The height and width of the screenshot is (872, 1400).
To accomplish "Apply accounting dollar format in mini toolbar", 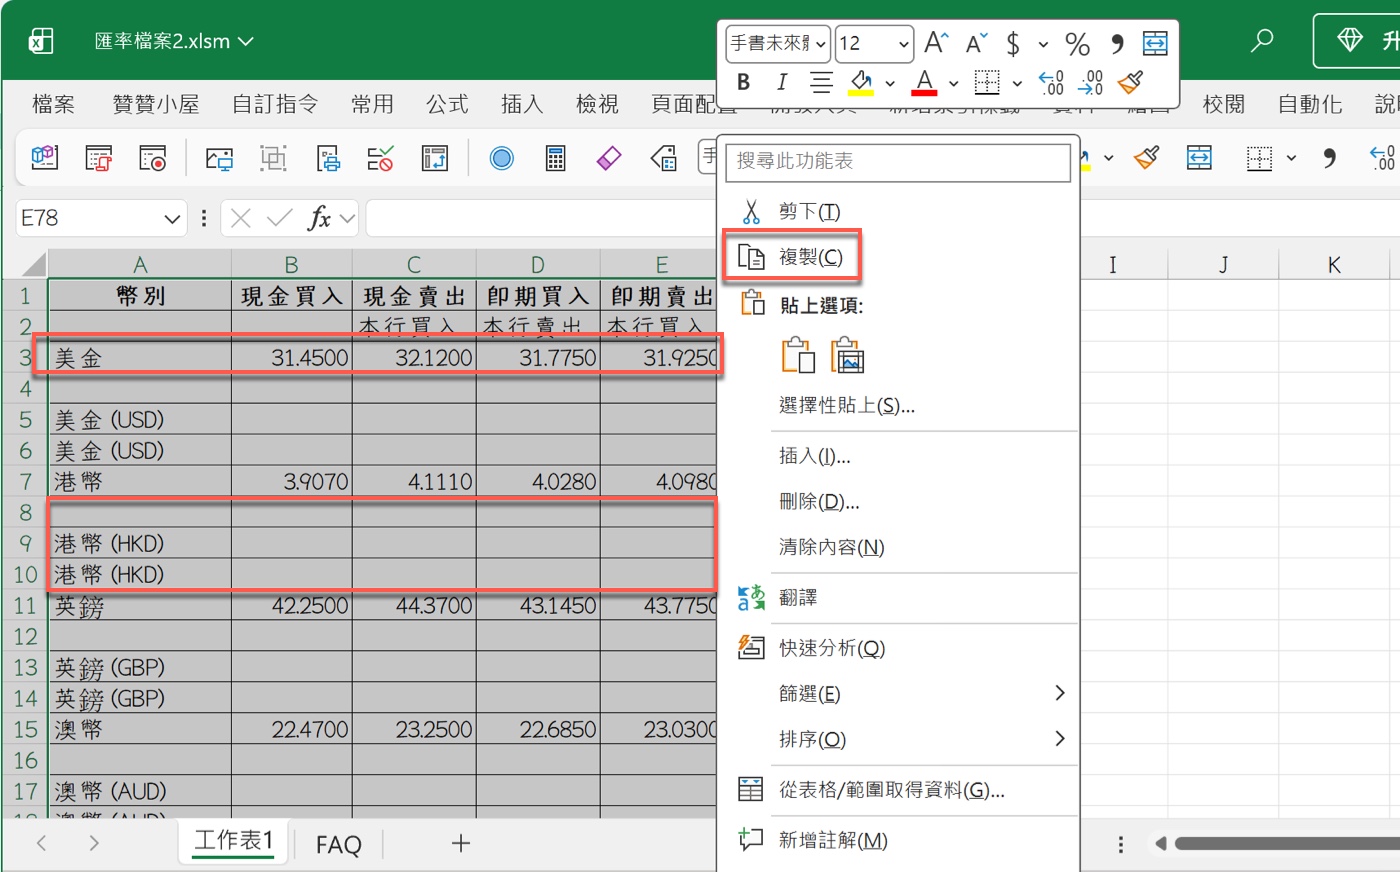I will click(x=1013, y=43).
